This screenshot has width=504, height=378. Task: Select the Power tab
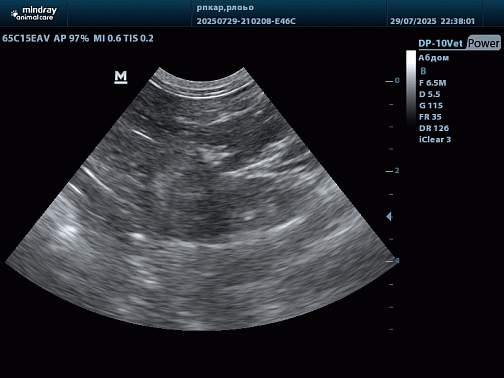pyautogui.click(x=484, y=43)
